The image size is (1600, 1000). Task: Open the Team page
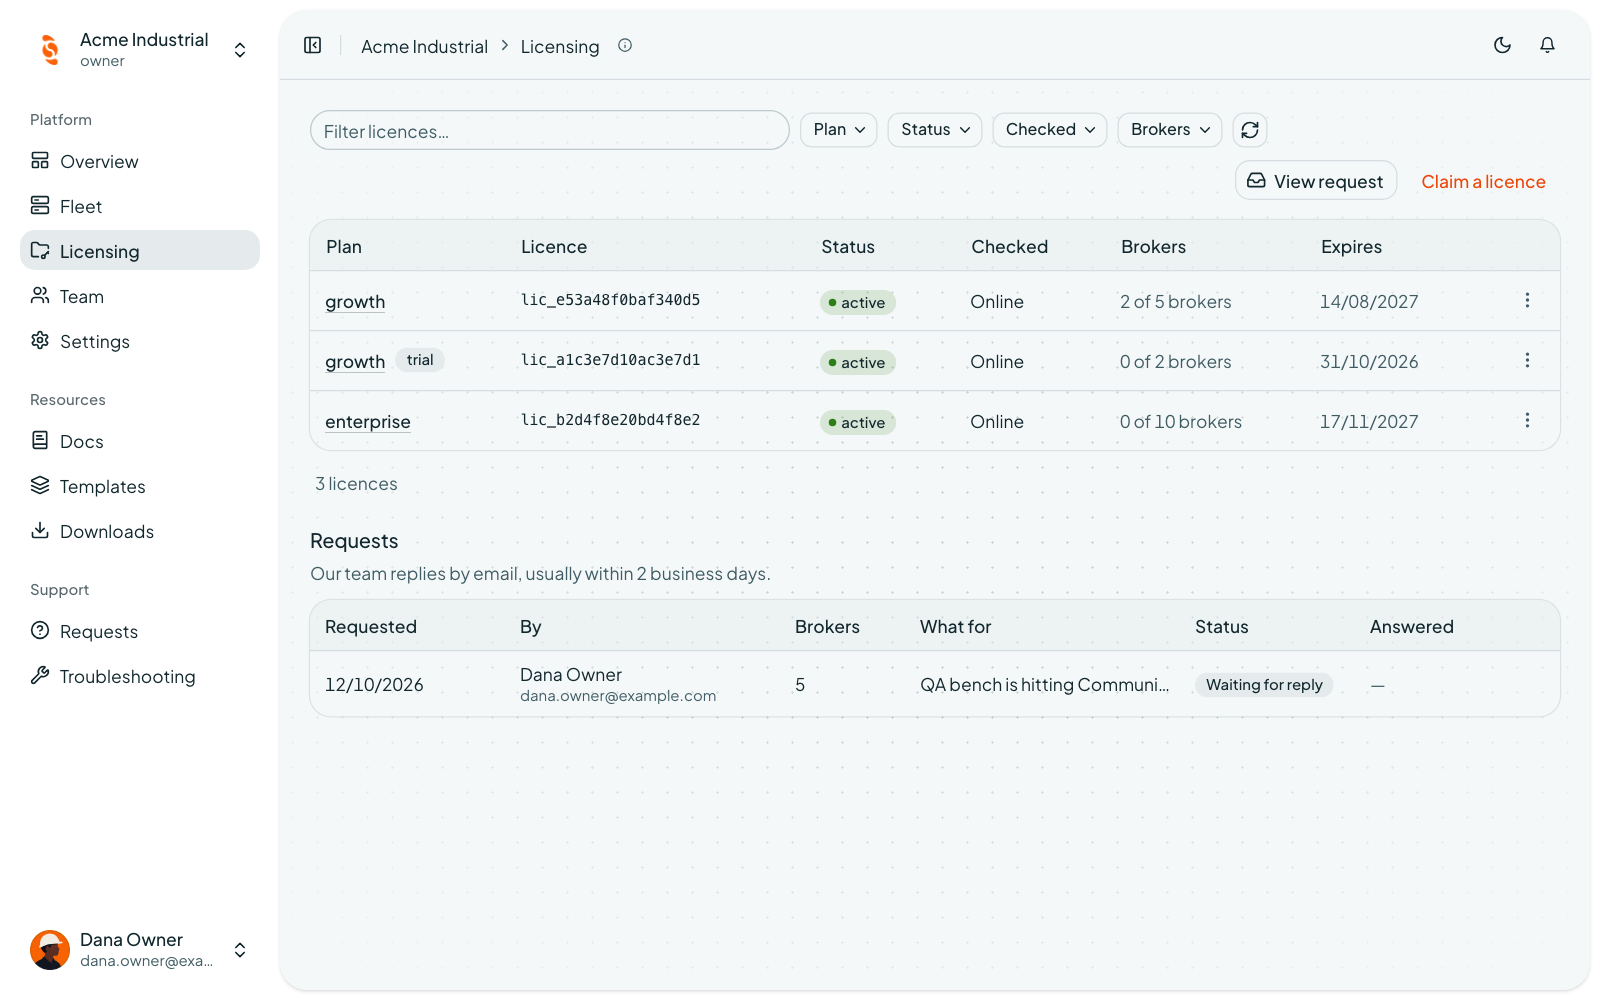click(140, 296)
